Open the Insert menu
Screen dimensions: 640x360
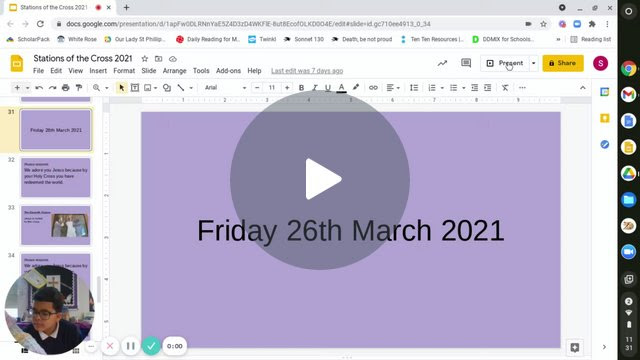pyautogui.click(x=98, y=71)
